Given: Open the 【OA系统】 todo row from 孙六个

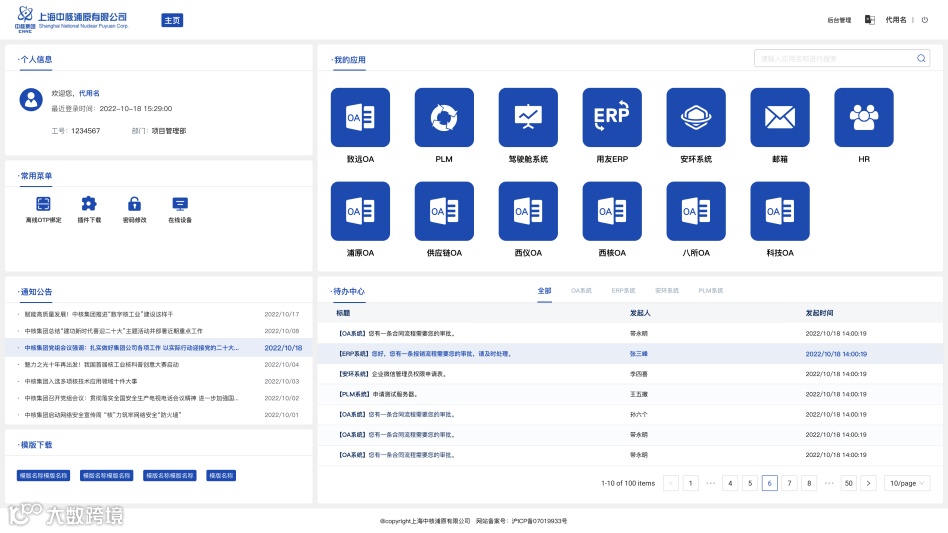Looking at the screenshot, I should [630, 415].
